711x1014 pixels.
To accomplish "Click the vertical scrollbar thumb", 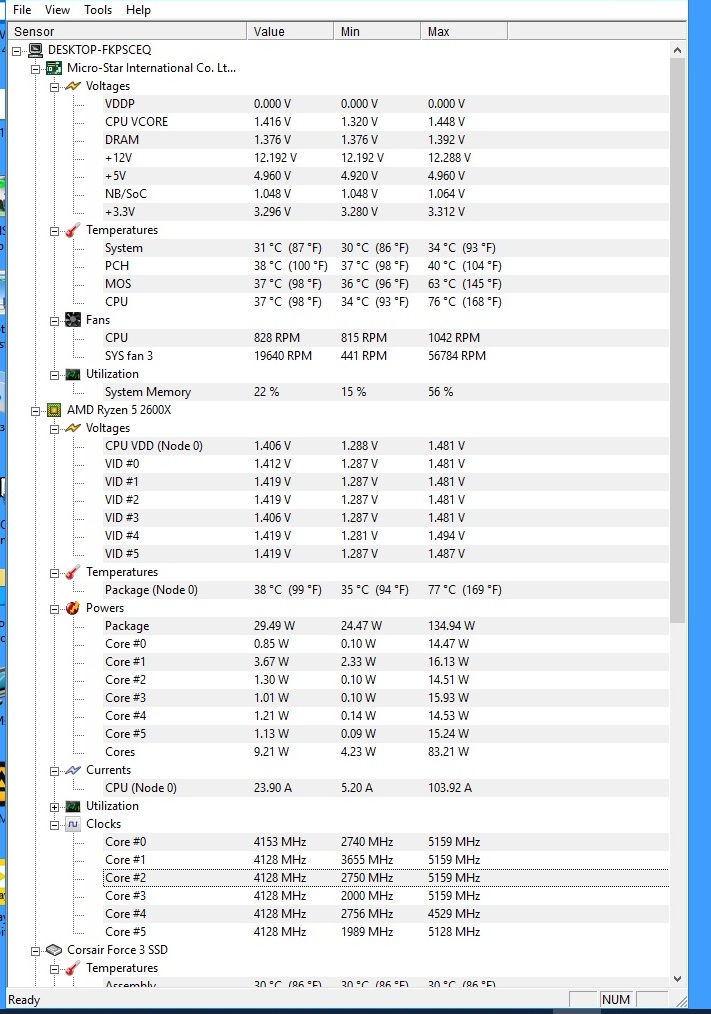I will [x=677, y=341].
